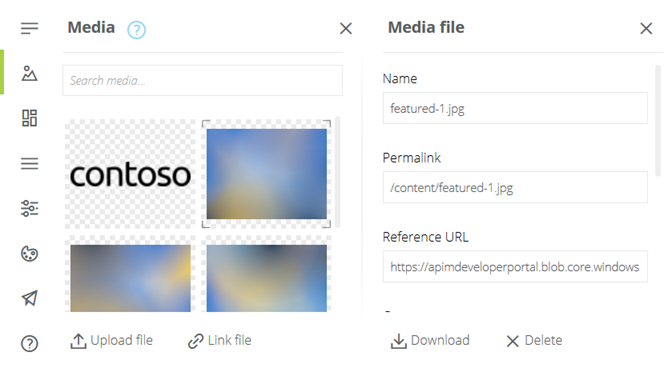
Task: Open the hamburger menu at top of sidebar
Action: point(30,28)
